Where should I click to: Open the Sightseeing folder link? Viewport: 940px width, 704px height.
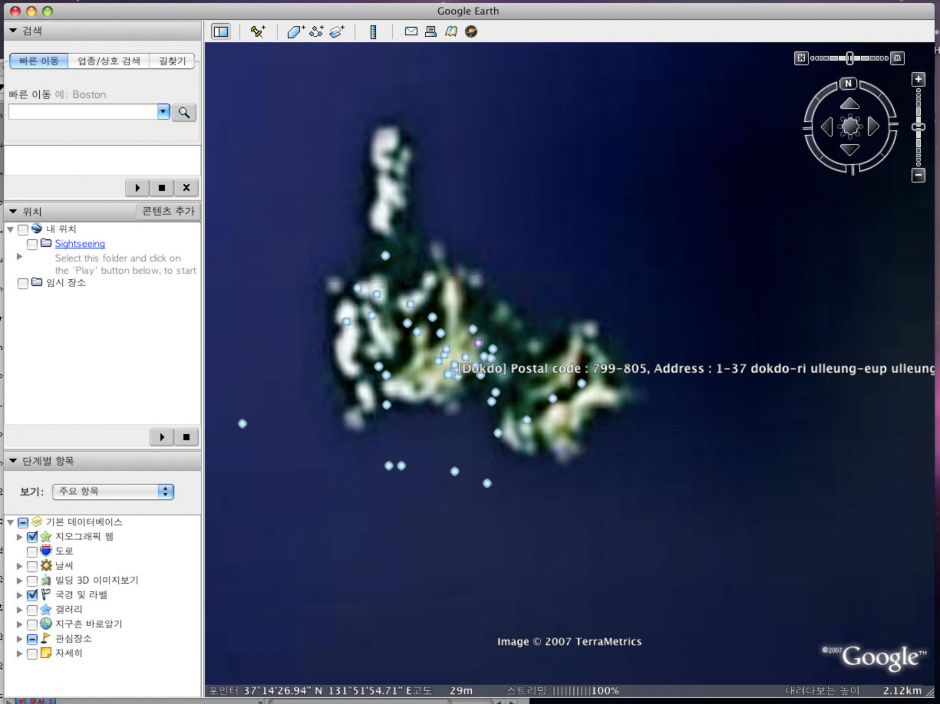80,243
